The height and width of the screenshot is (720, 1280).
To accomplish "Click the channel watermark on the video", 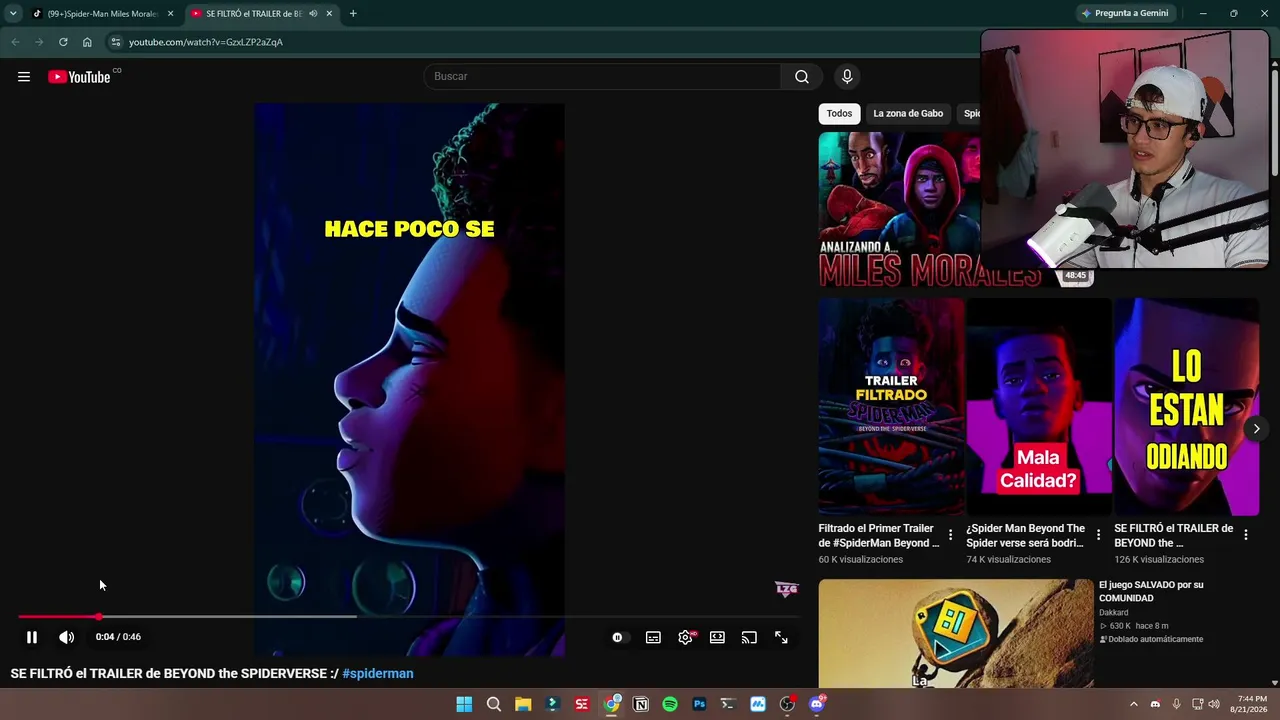I will coord(787,589).
